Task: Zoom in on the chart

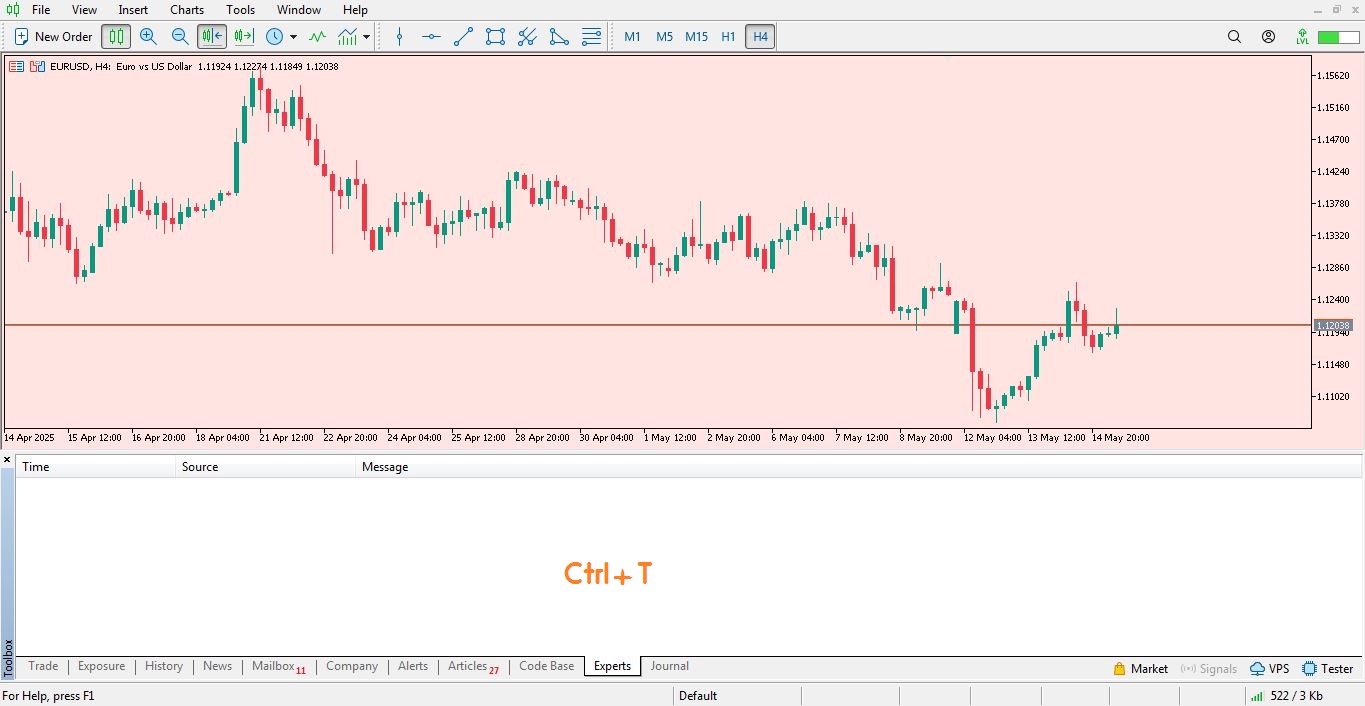Action: click(148, 37)
